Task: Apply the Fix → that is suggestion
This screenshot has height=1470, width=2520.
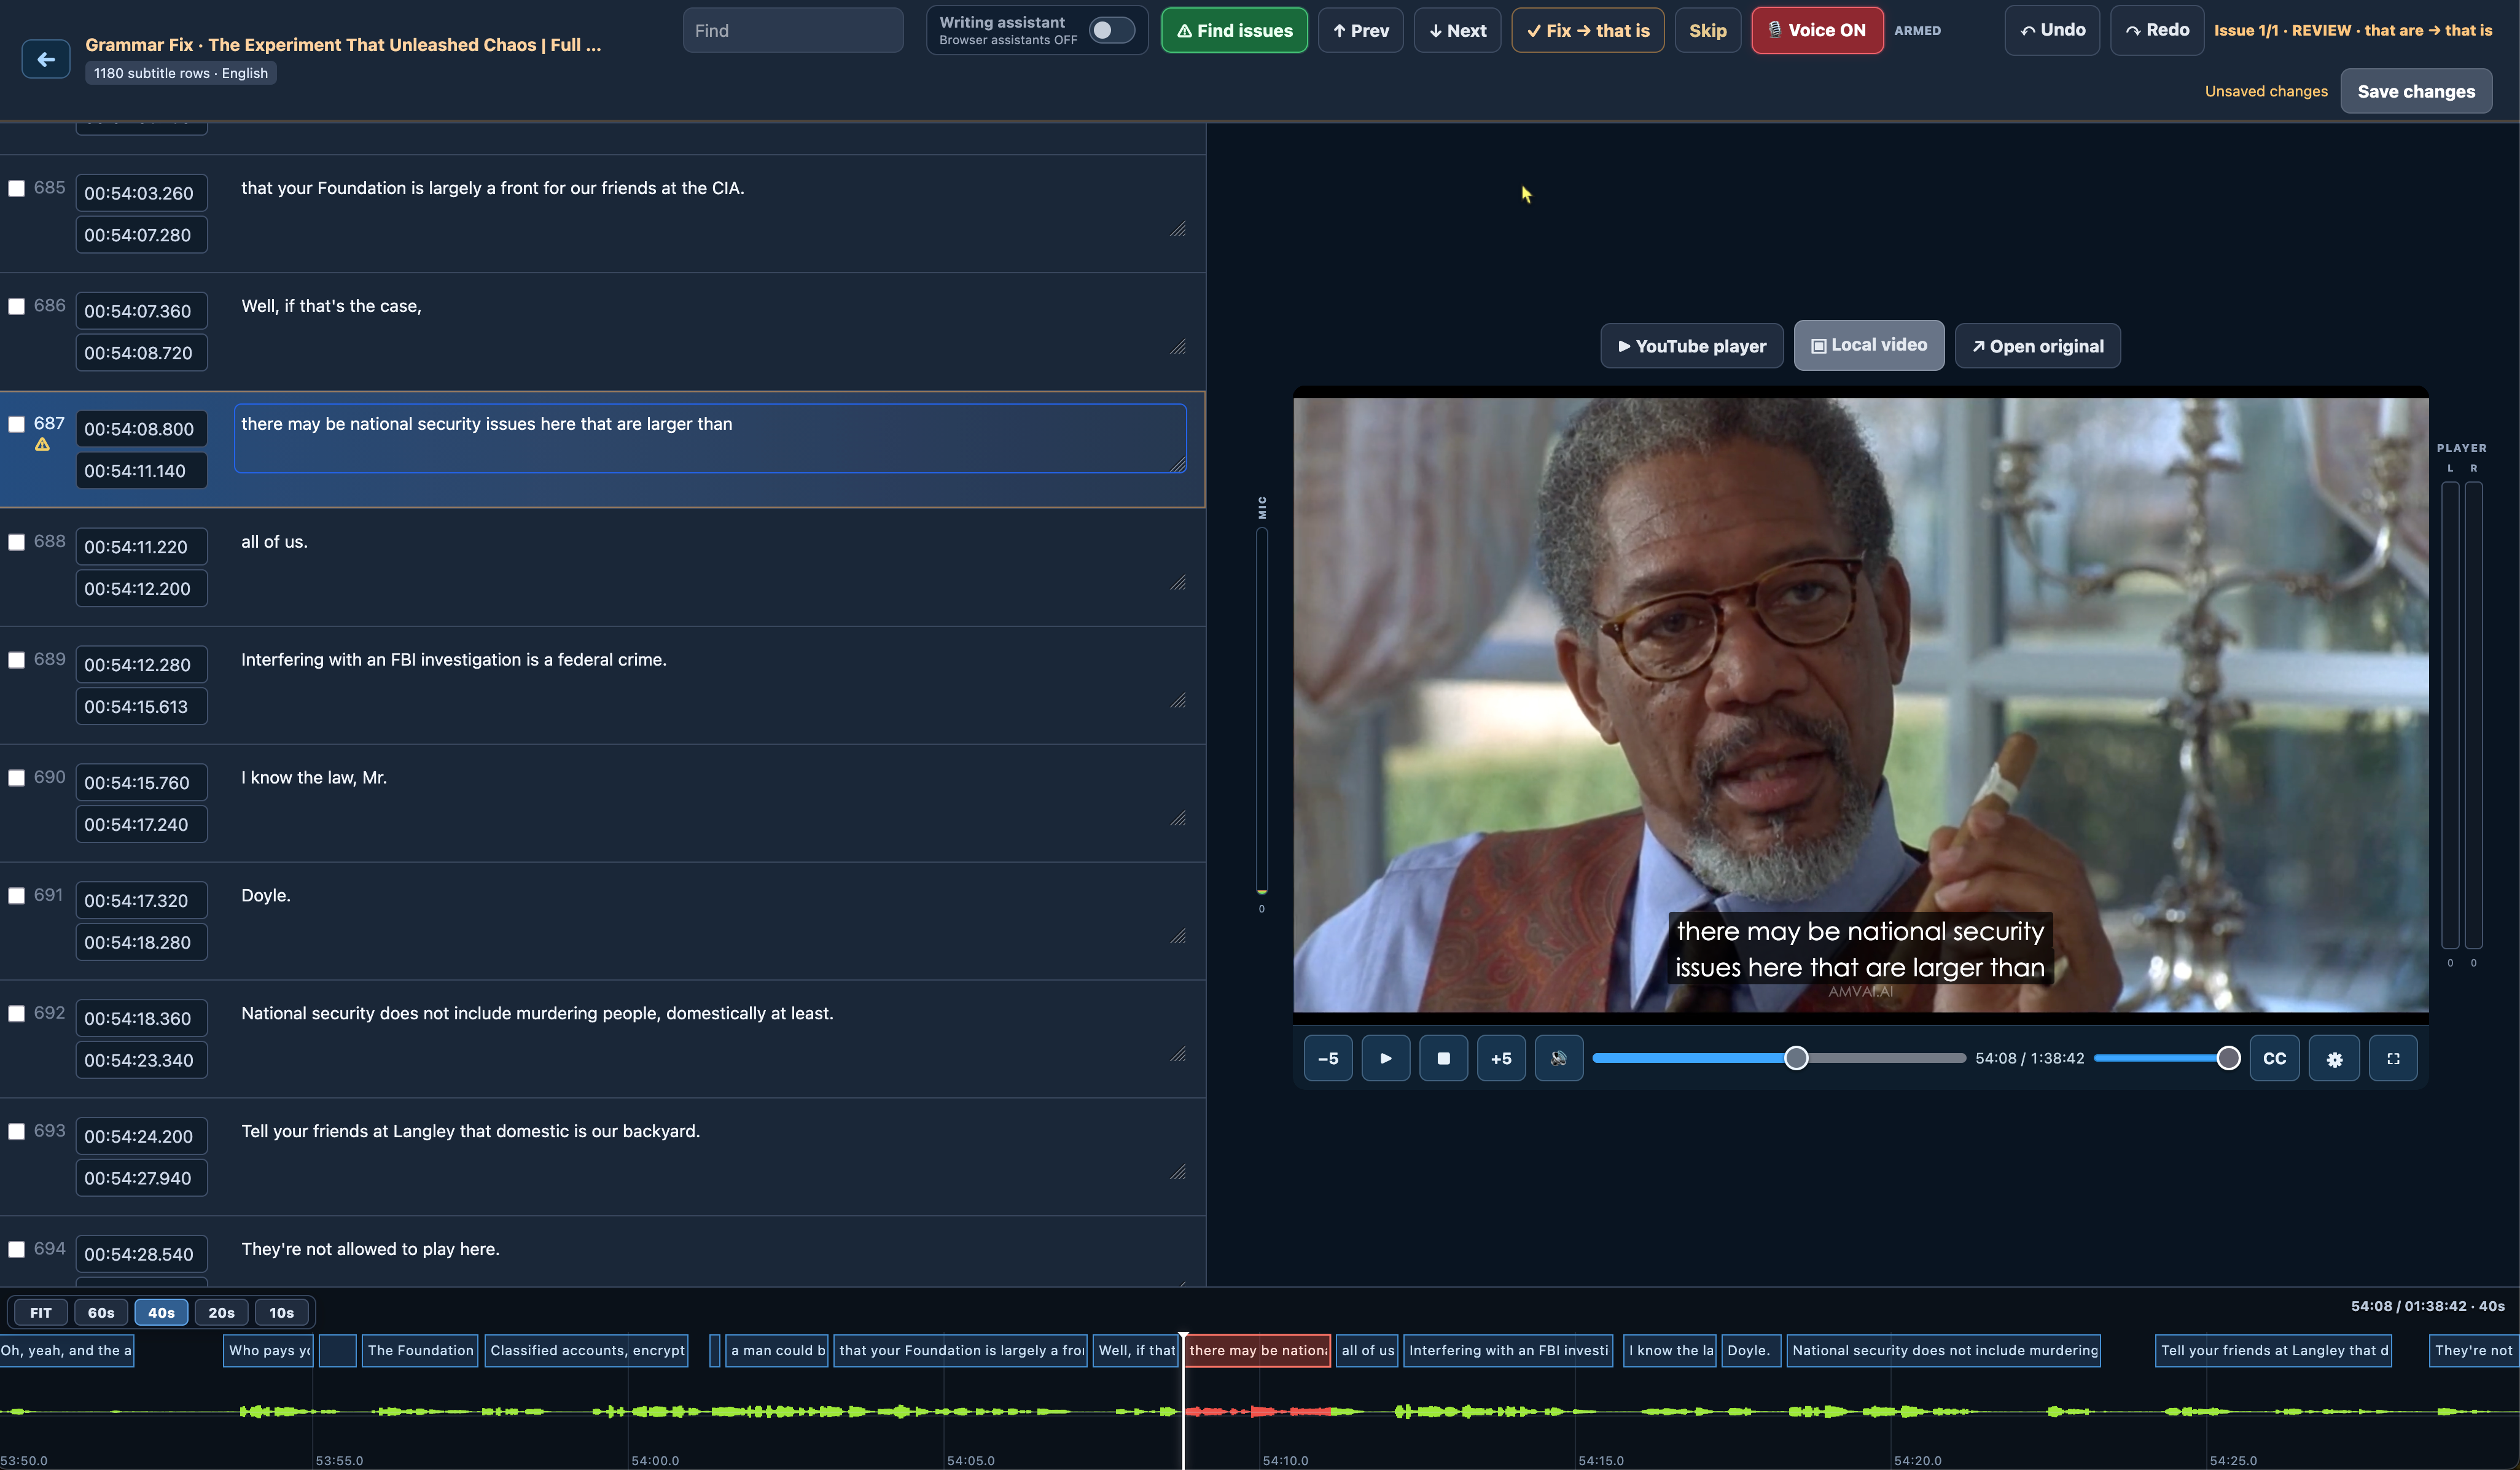Action: [x=1588, y=30]
